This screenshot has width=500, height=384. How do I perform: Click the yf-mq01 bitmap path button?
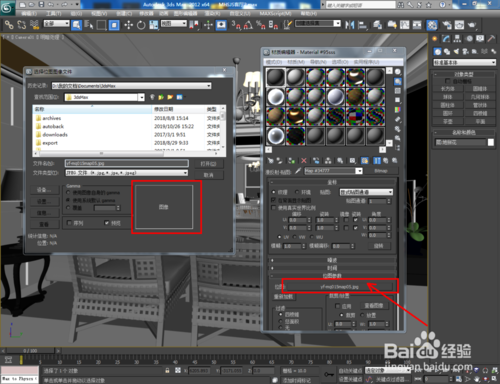pyautogui.click(x=339, y=287)
